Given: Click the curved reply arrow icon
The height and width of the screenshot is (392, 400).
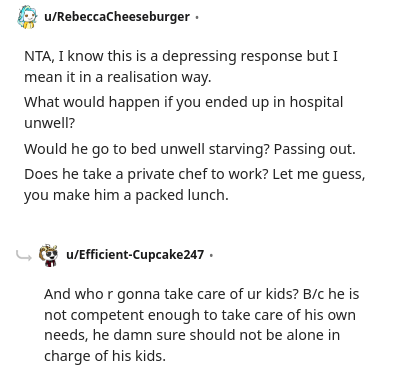Looking at the screenshot, I should pyautogui.click(x=23, y=256).
